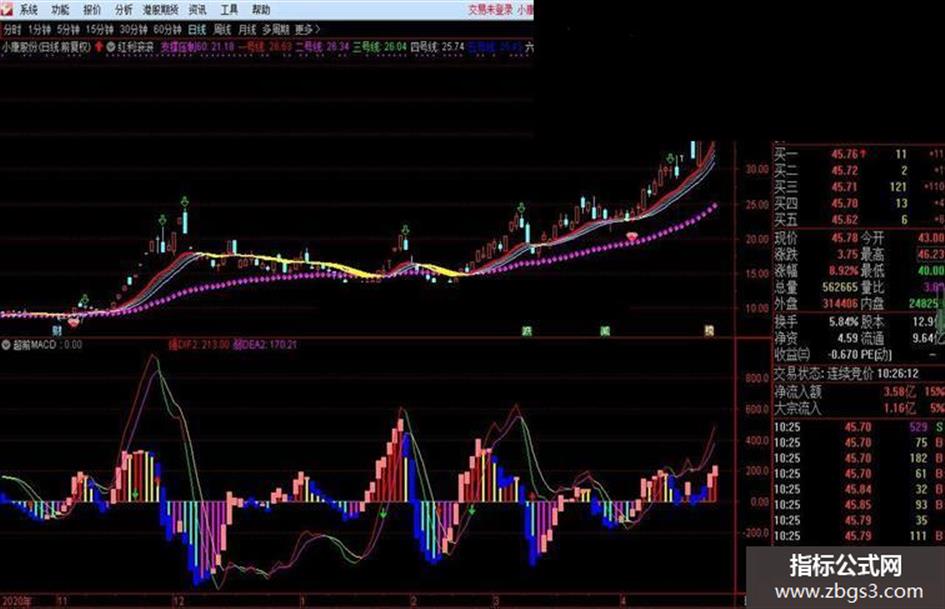The width and height of the screenshot is (945, 609).
Task: Click the 小康股份(日线 前复权) title
Action: pos(46,46)
